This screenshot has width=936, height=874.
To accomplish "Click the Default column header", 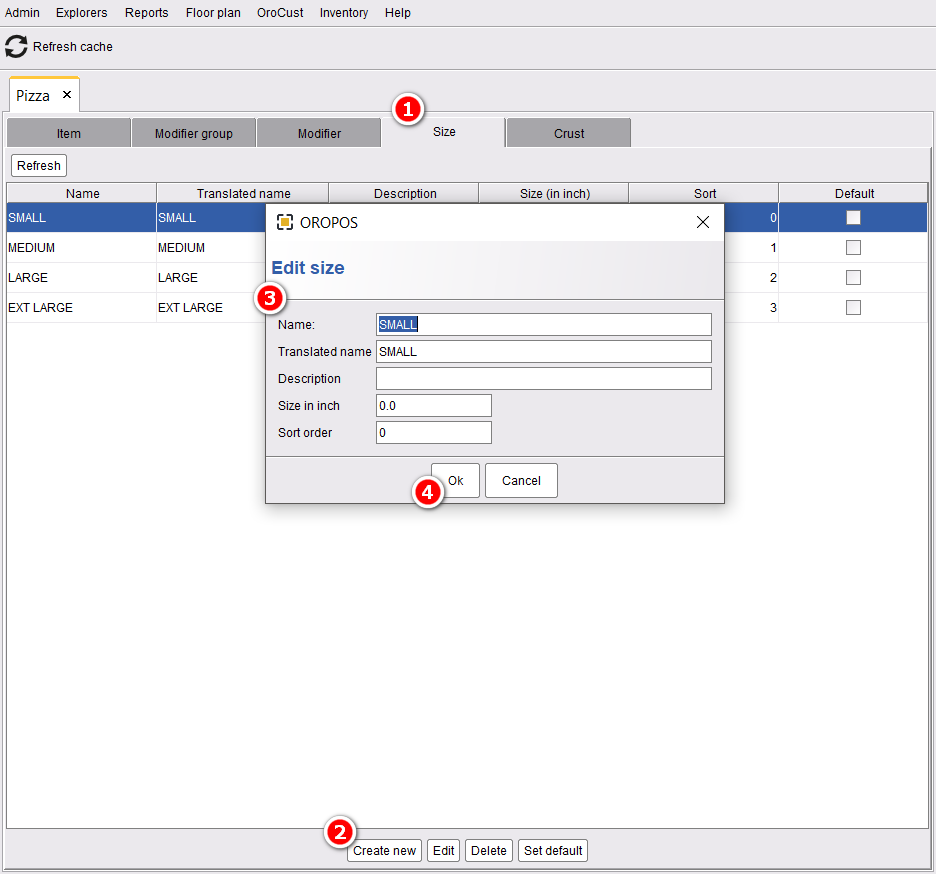I will 854,193.
